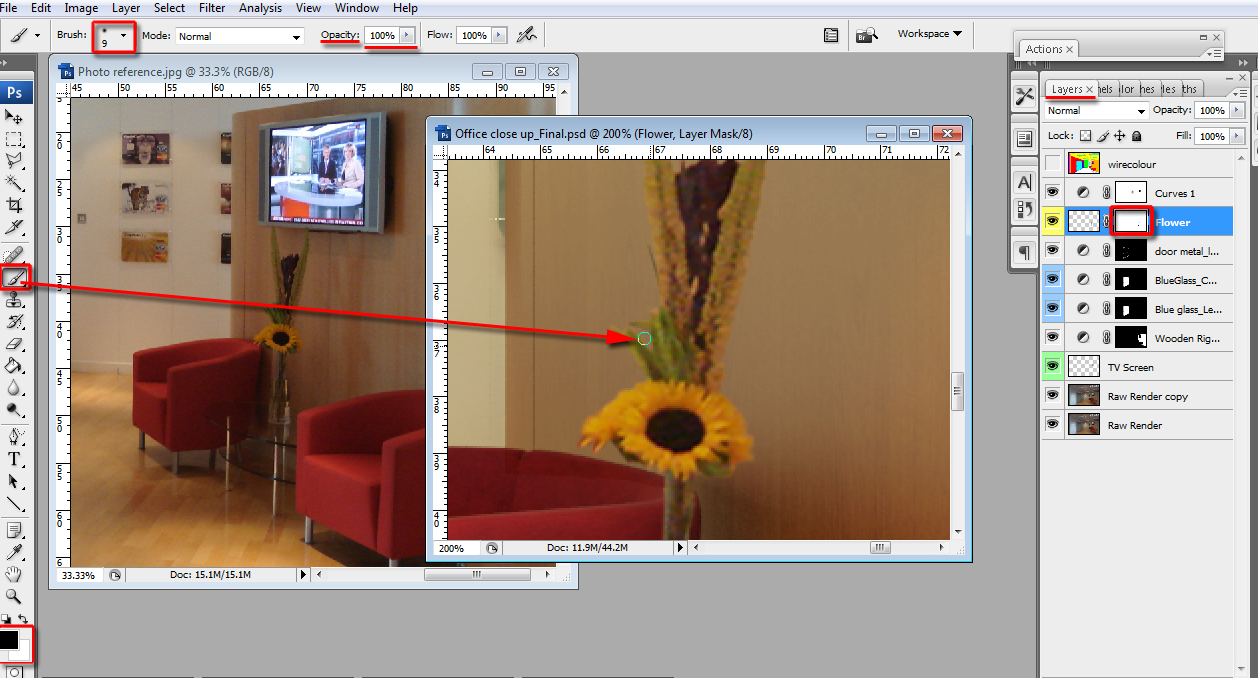
Task: Hide the Blue glass_Le layer
Action: click(1051, 309)
